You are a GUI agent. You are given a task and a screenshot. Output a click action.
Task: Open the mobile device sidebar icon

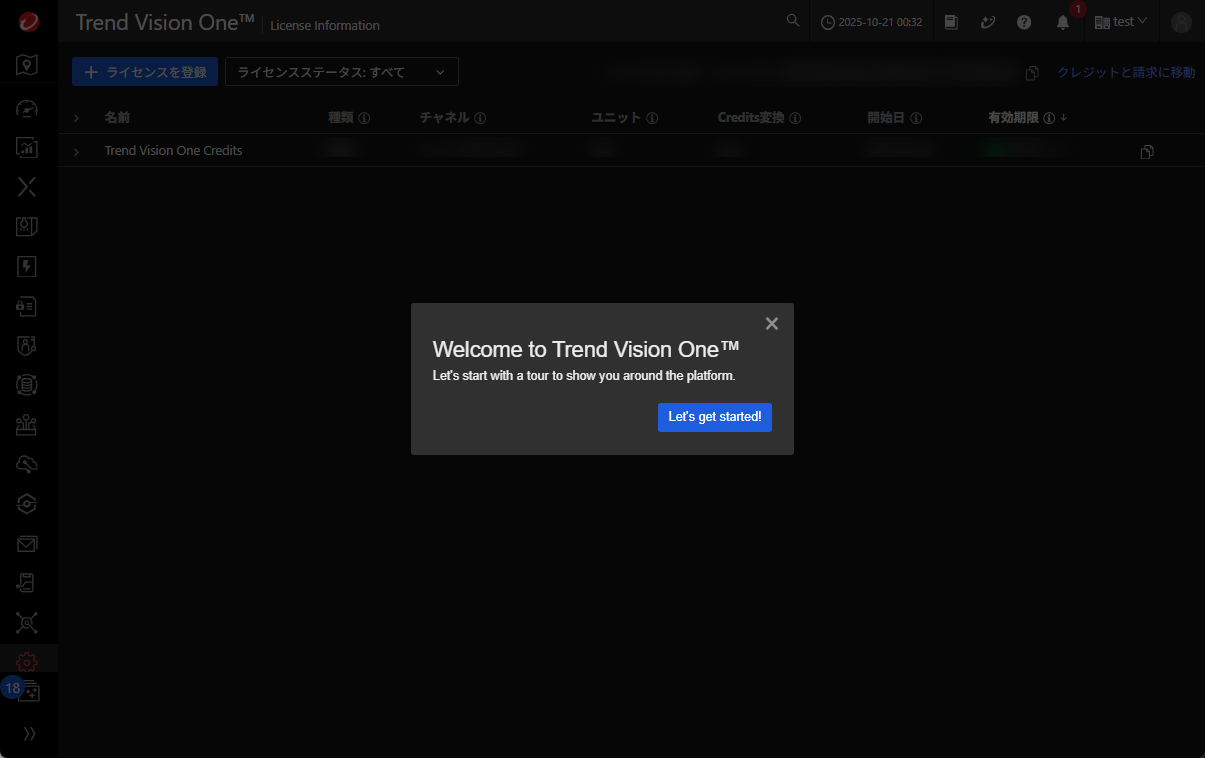(x=28, y=583)
